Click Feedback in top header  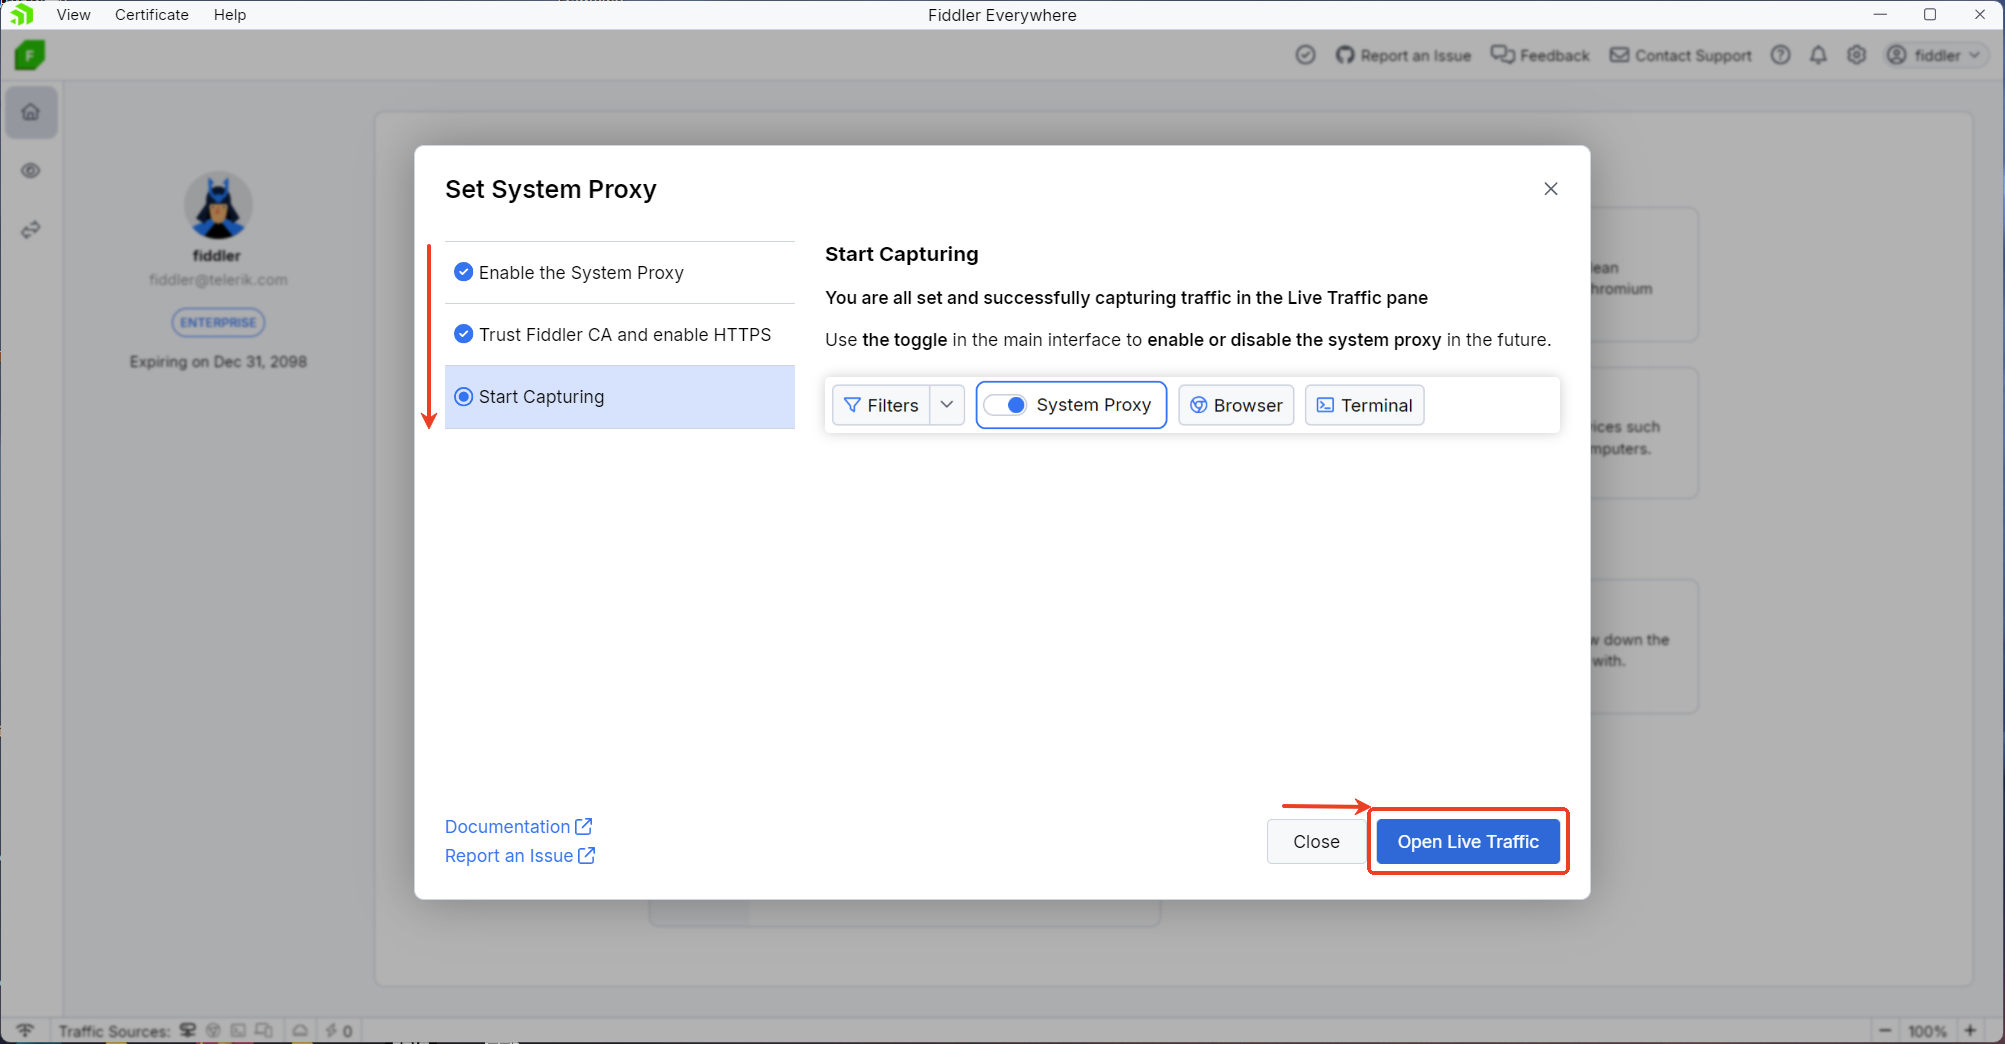pyautogui.click(x=1540, y=55)
